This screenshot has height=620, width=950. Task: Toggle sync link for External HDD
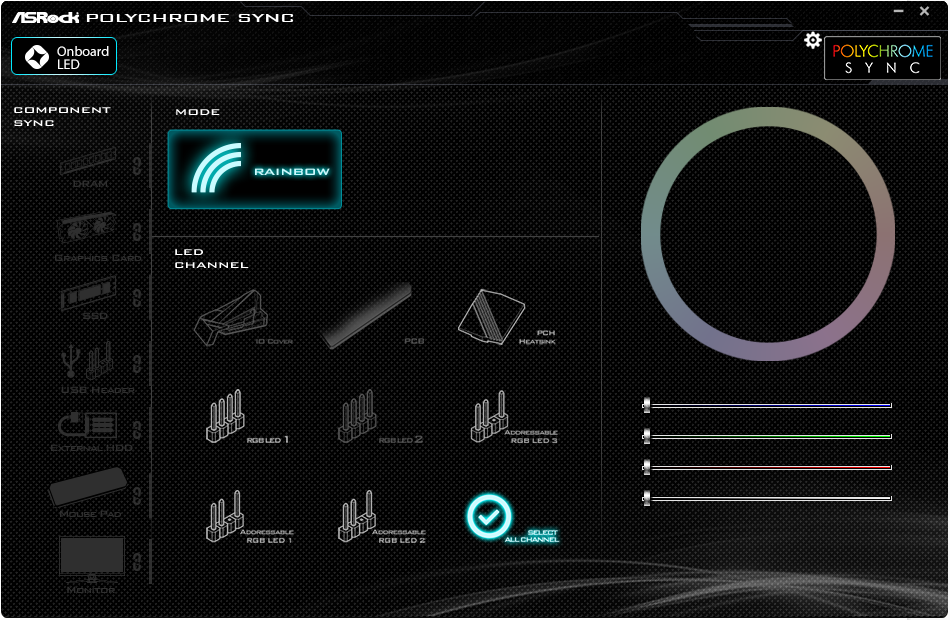pos(138,430)
